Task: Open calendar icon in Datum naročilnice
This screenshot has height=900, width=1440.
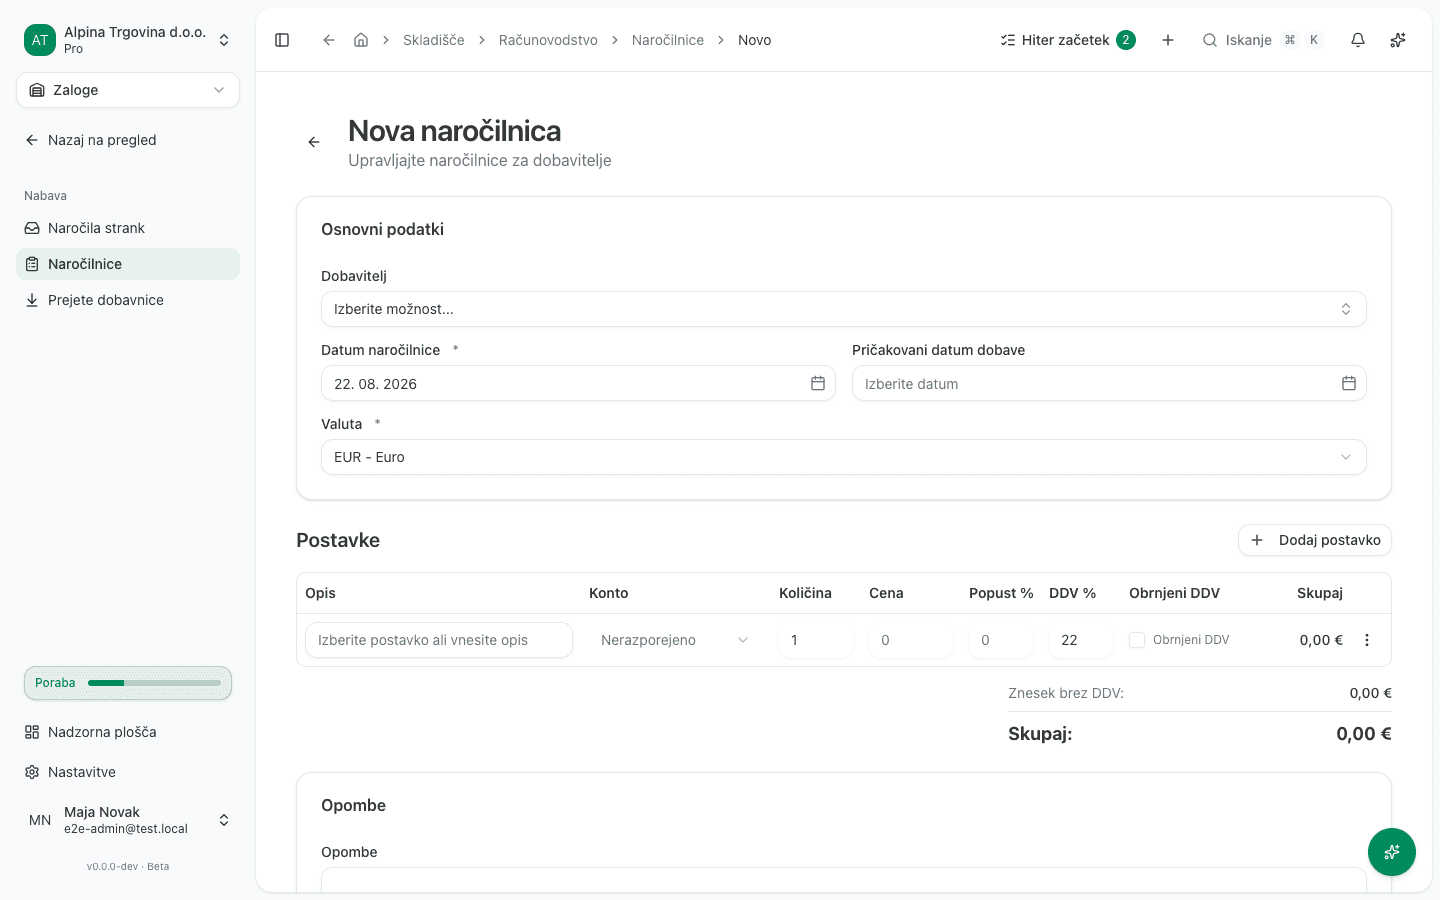Action: [x=818, y=383]
